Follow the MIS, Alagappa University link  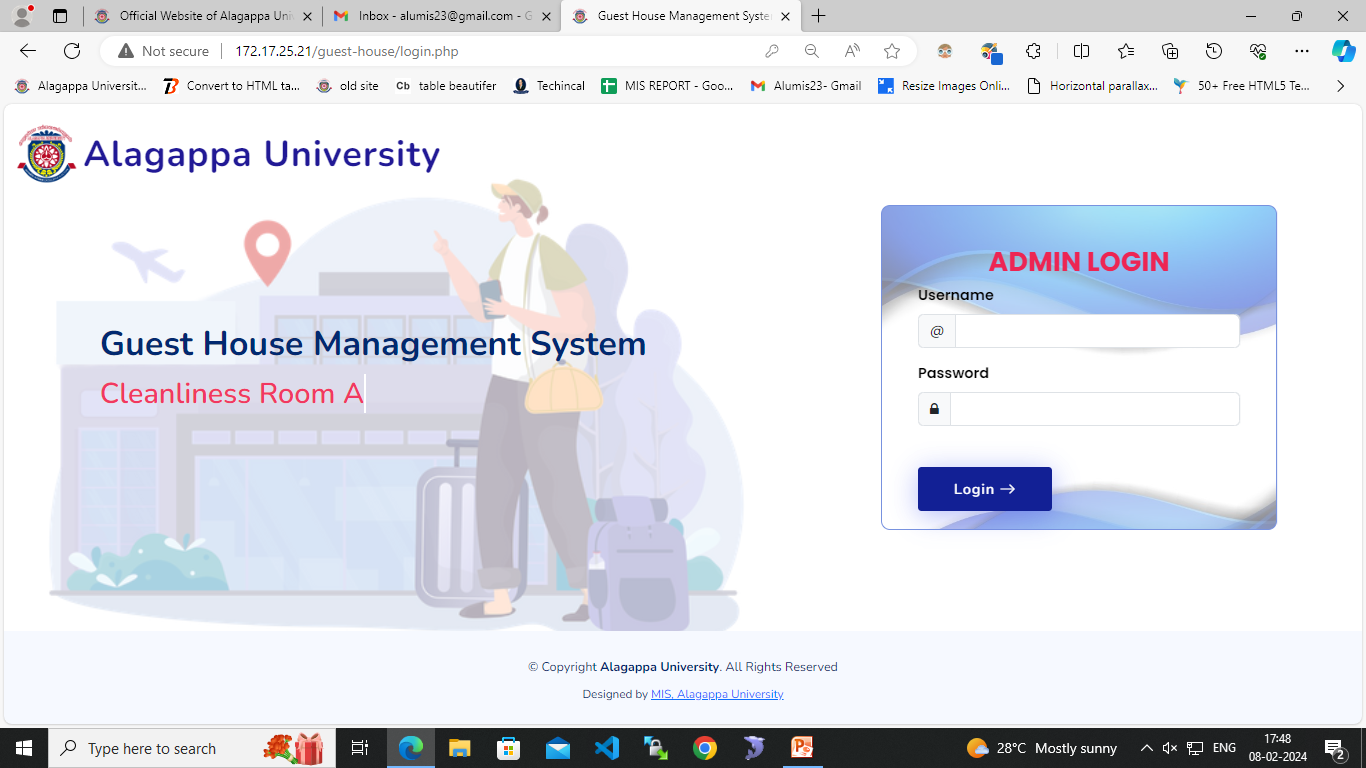tap(717, 694)
